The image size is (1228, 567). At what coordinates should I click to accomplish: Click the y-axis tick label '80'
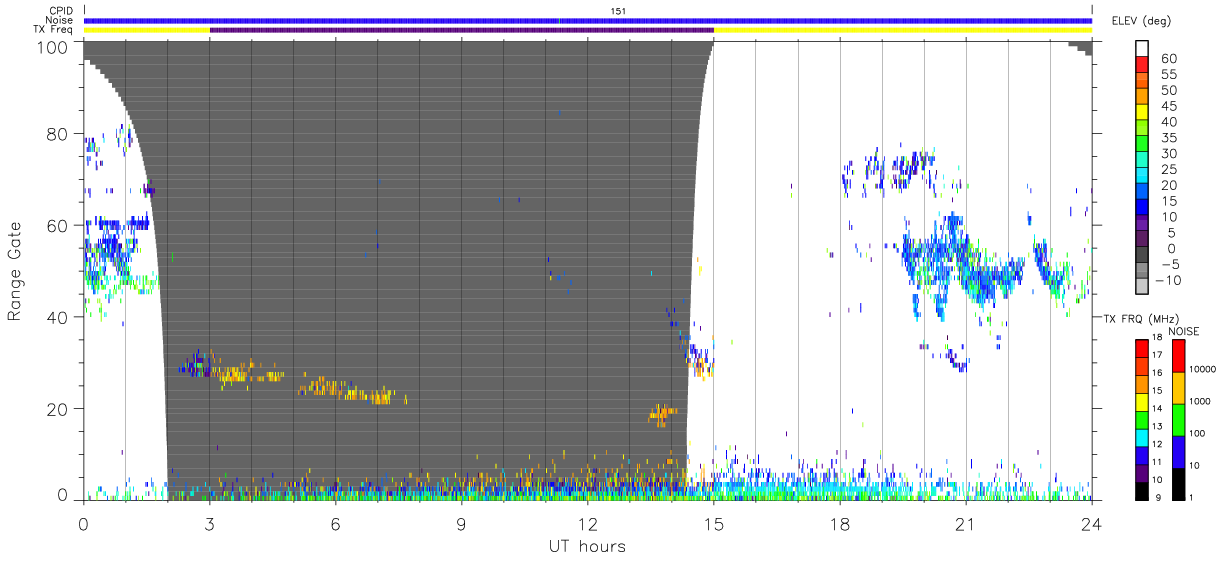58,134
